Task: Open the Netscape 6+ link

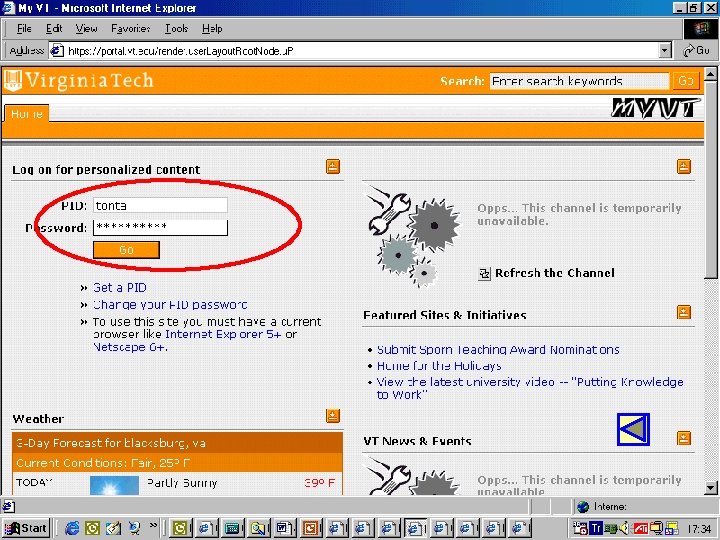Action: [x=129, y=347]
